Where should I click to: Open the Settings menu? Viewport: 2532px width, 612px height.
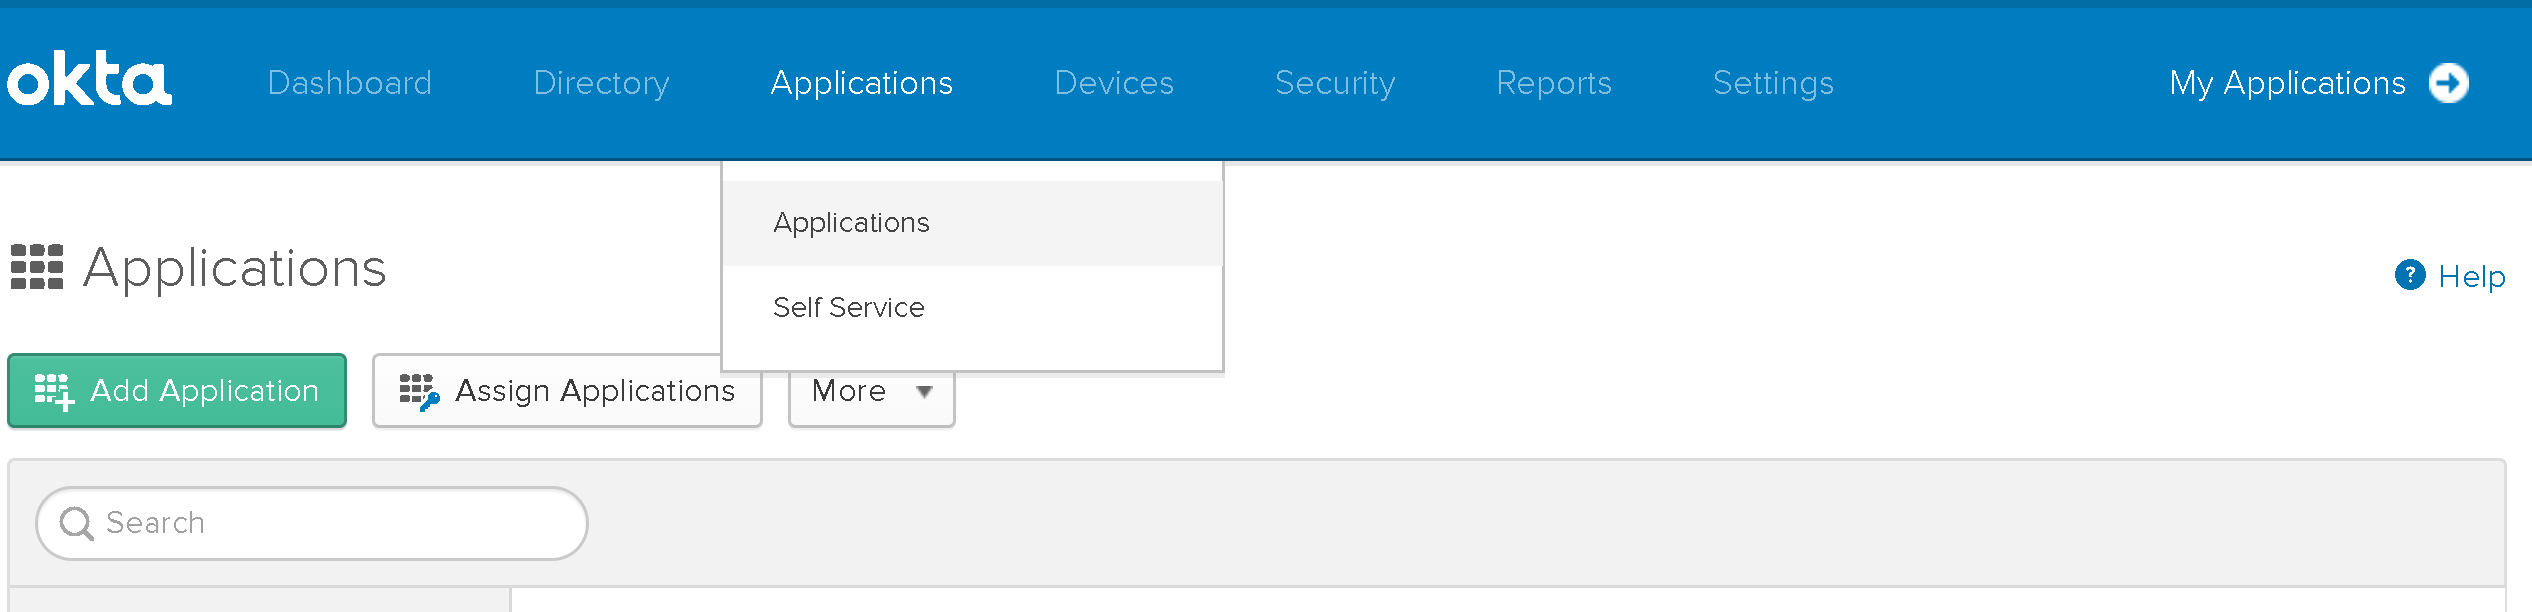click(1773, 83)
